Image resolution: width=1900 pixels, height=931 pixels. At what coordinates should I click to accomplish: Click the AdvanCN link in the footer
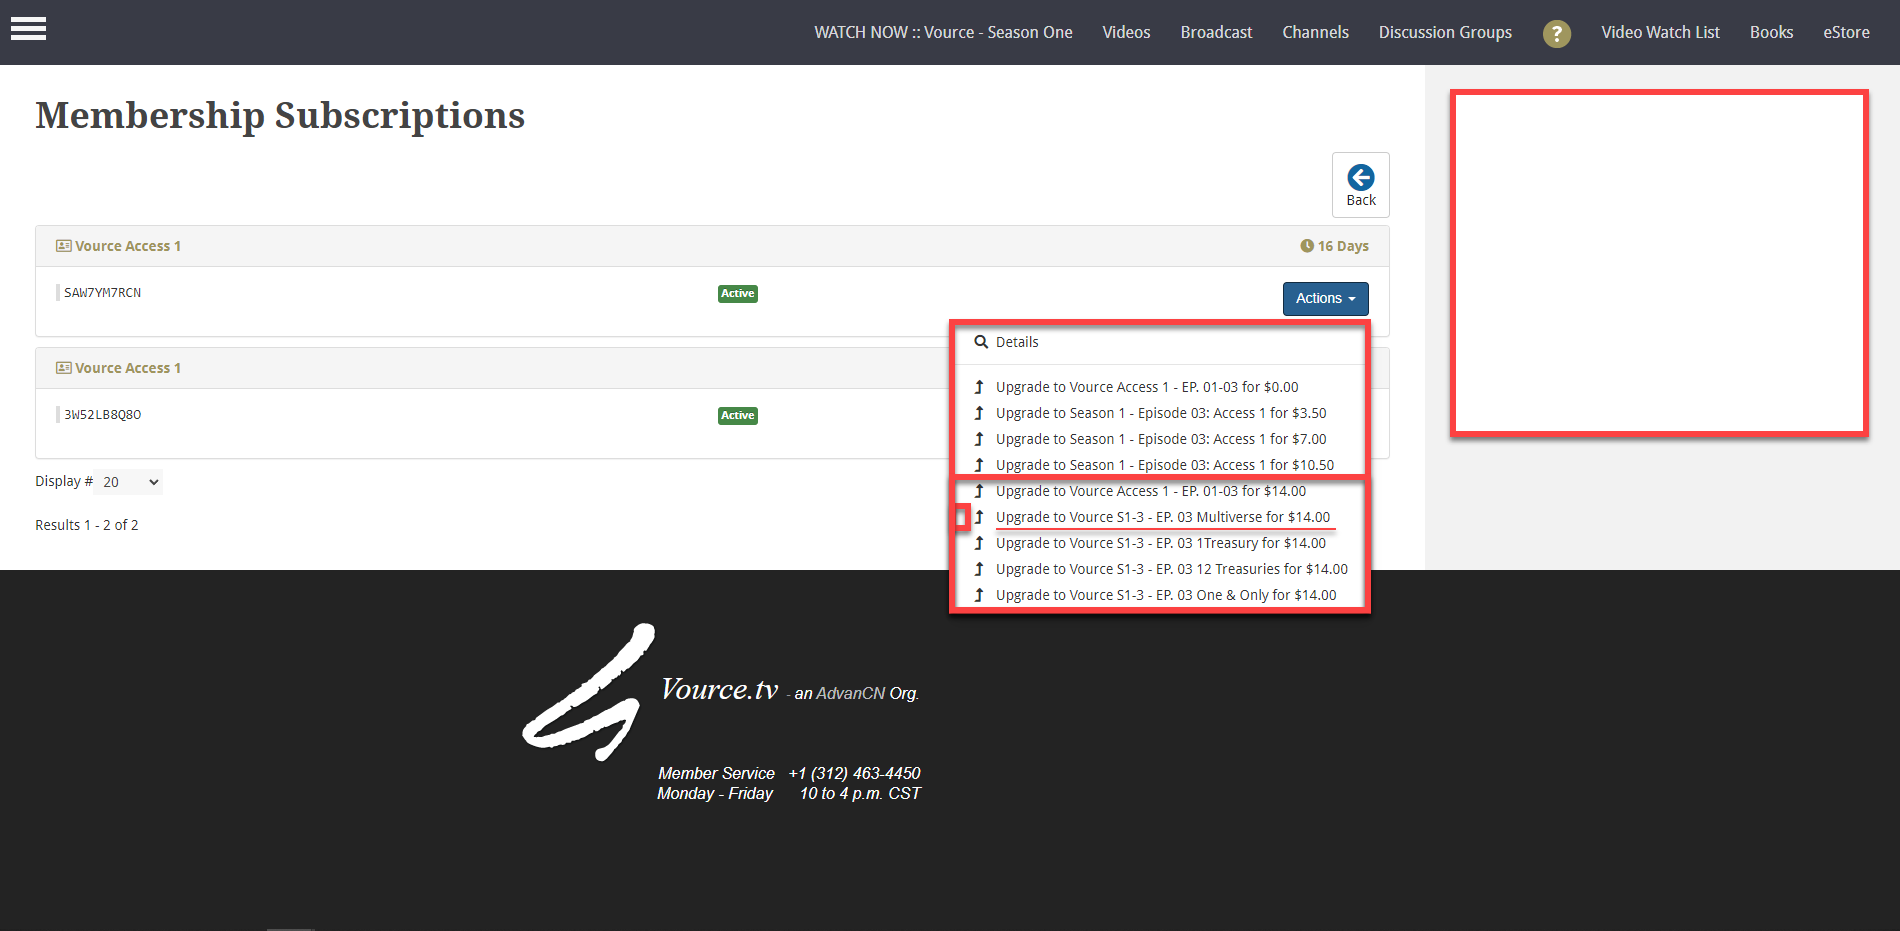pos(851,693)
